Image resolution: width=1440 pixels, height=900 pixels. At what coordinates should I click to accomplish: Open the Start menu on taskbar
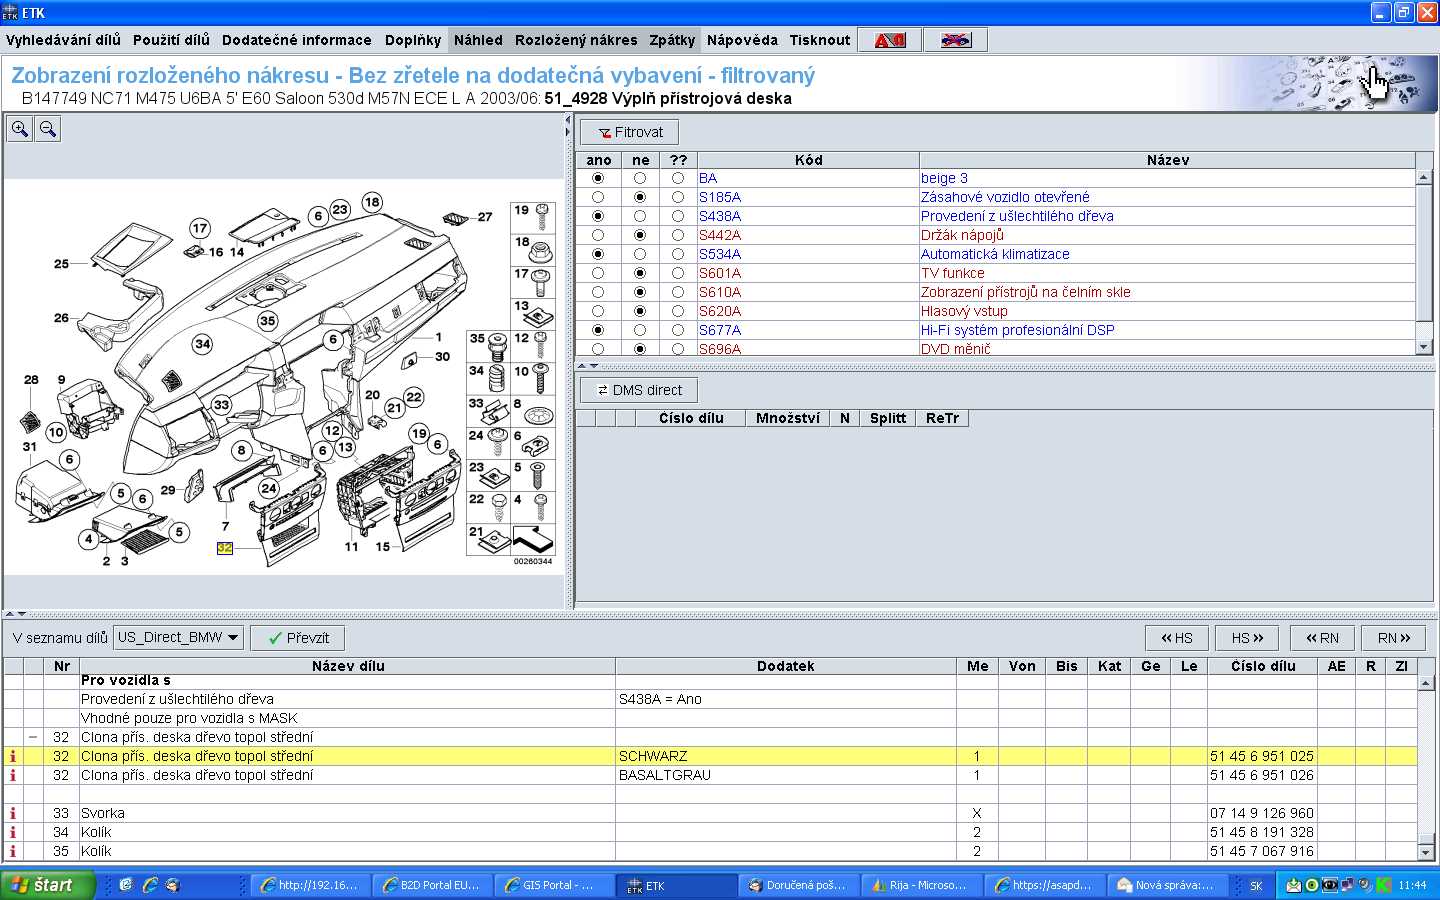click(46, 885)
